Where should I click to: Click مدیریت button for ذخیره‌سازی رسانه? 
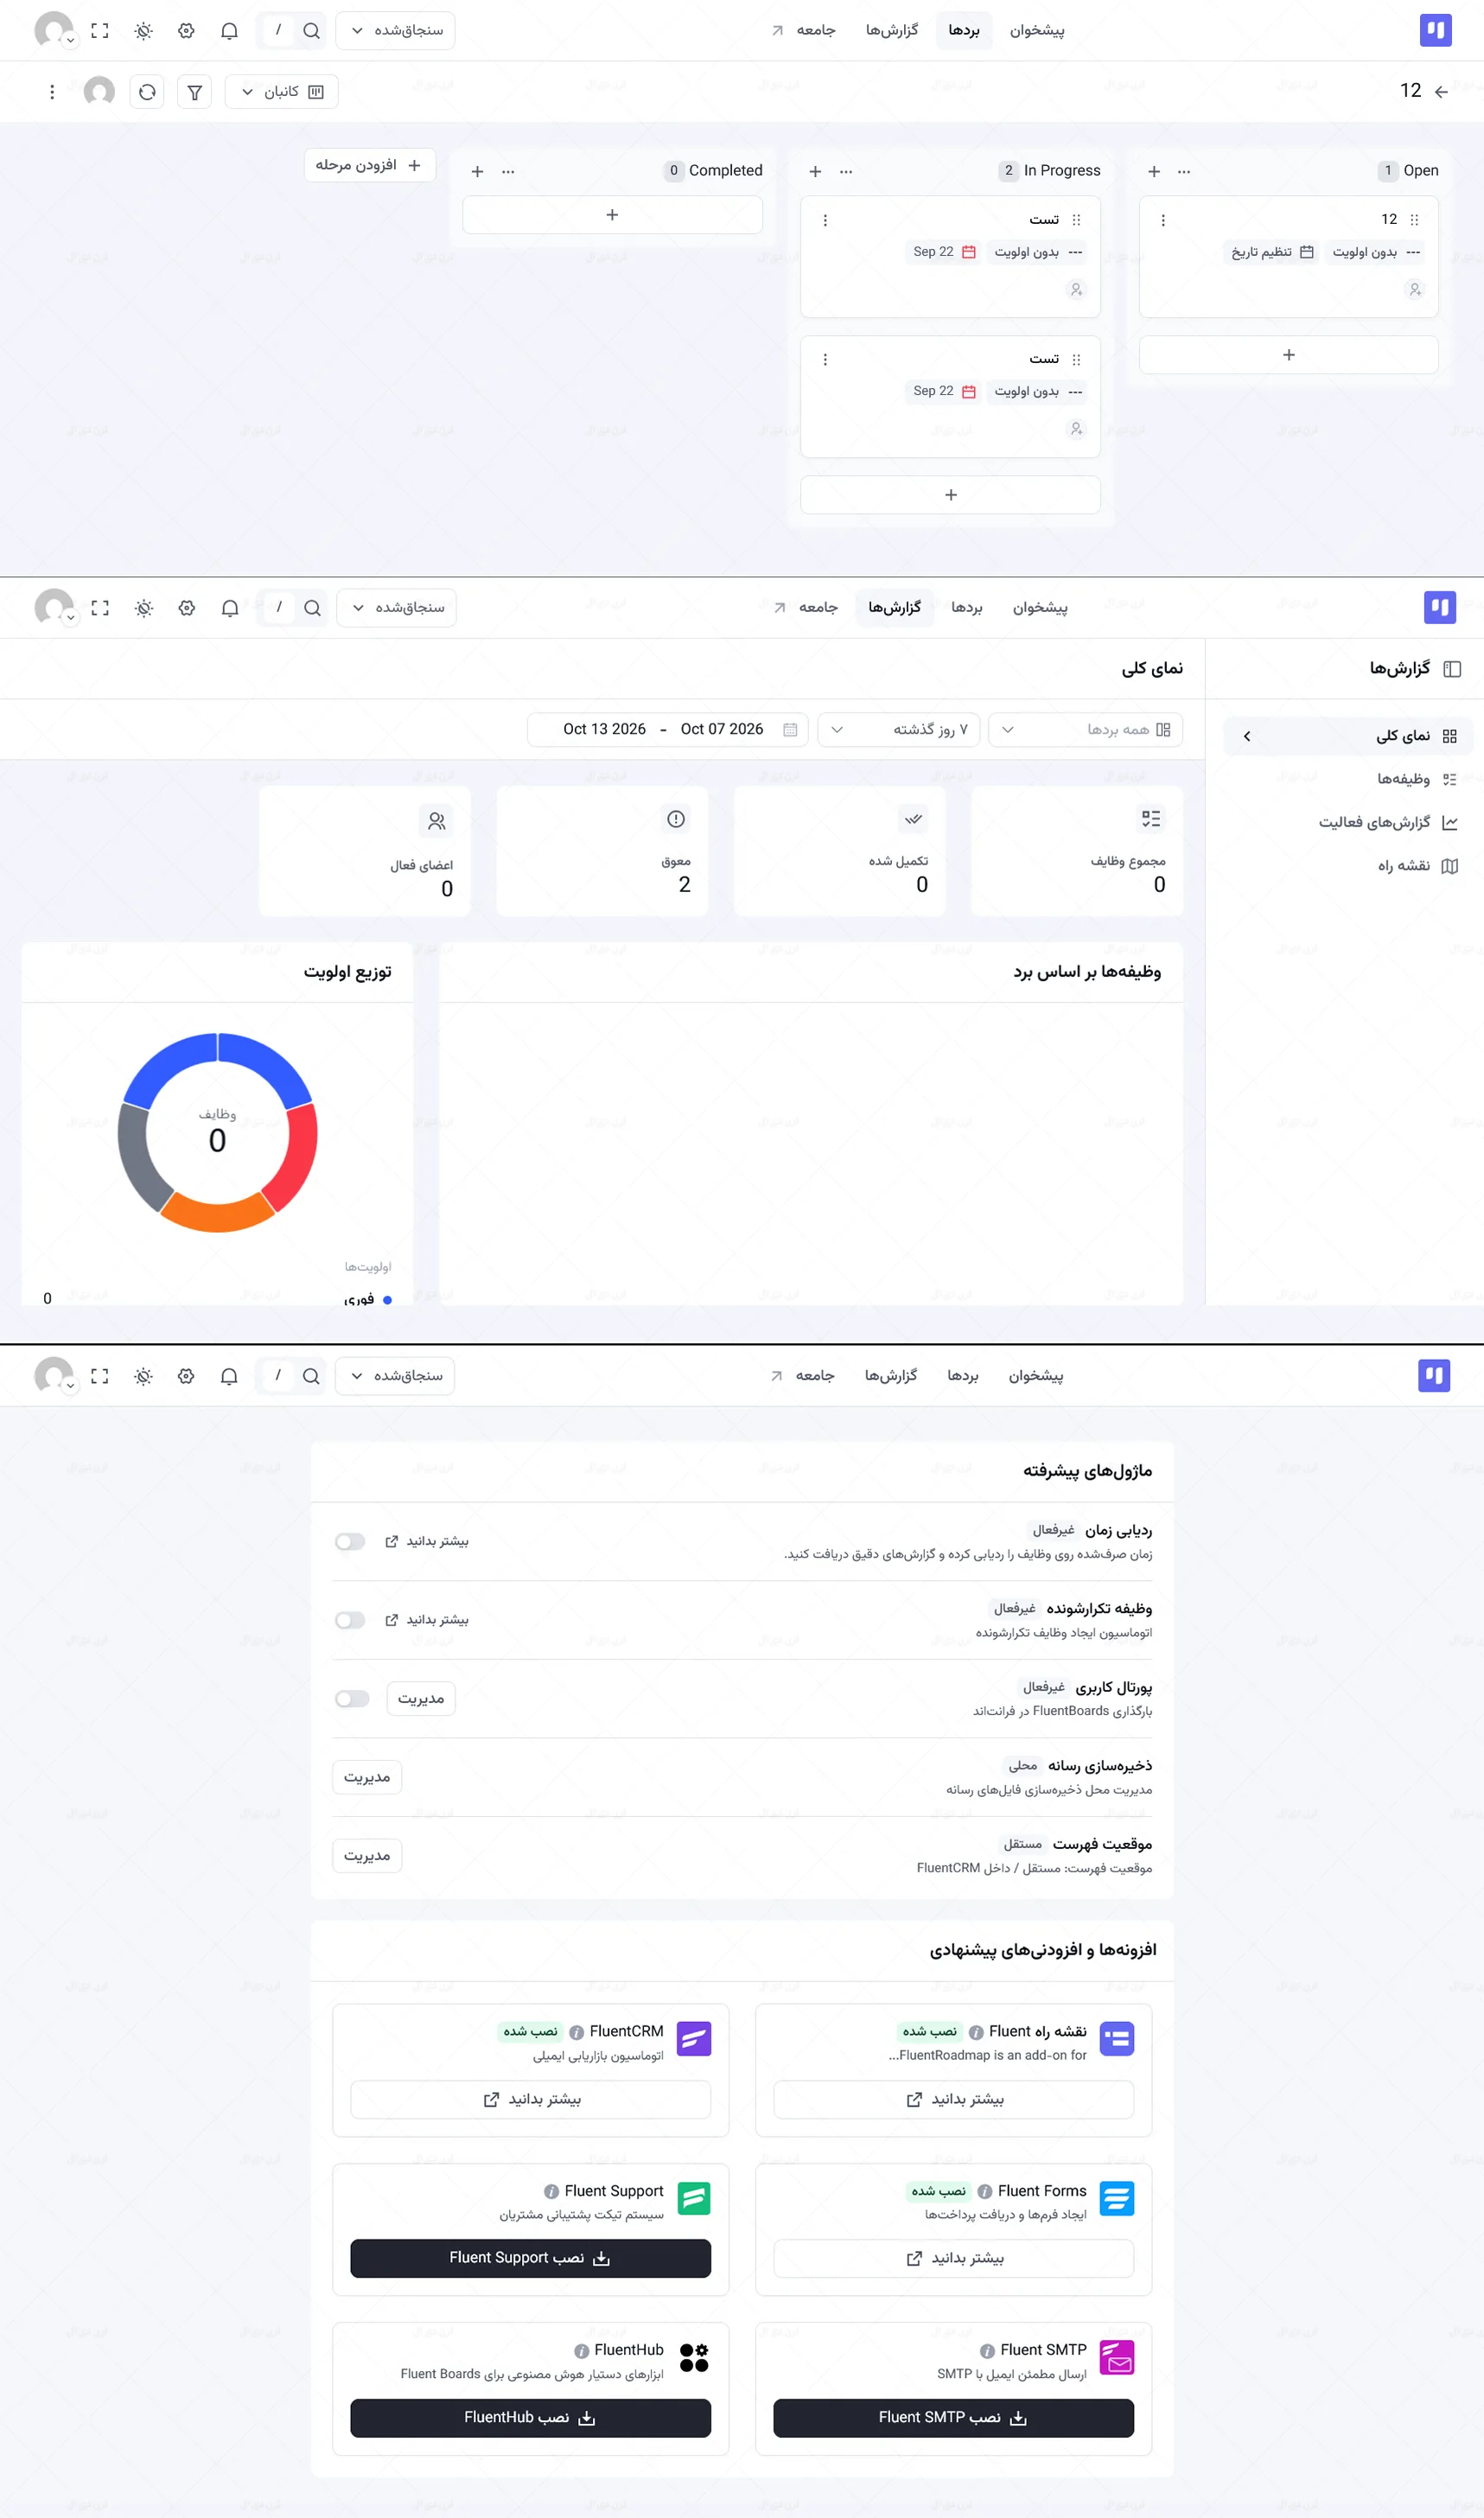[367, 1777]
